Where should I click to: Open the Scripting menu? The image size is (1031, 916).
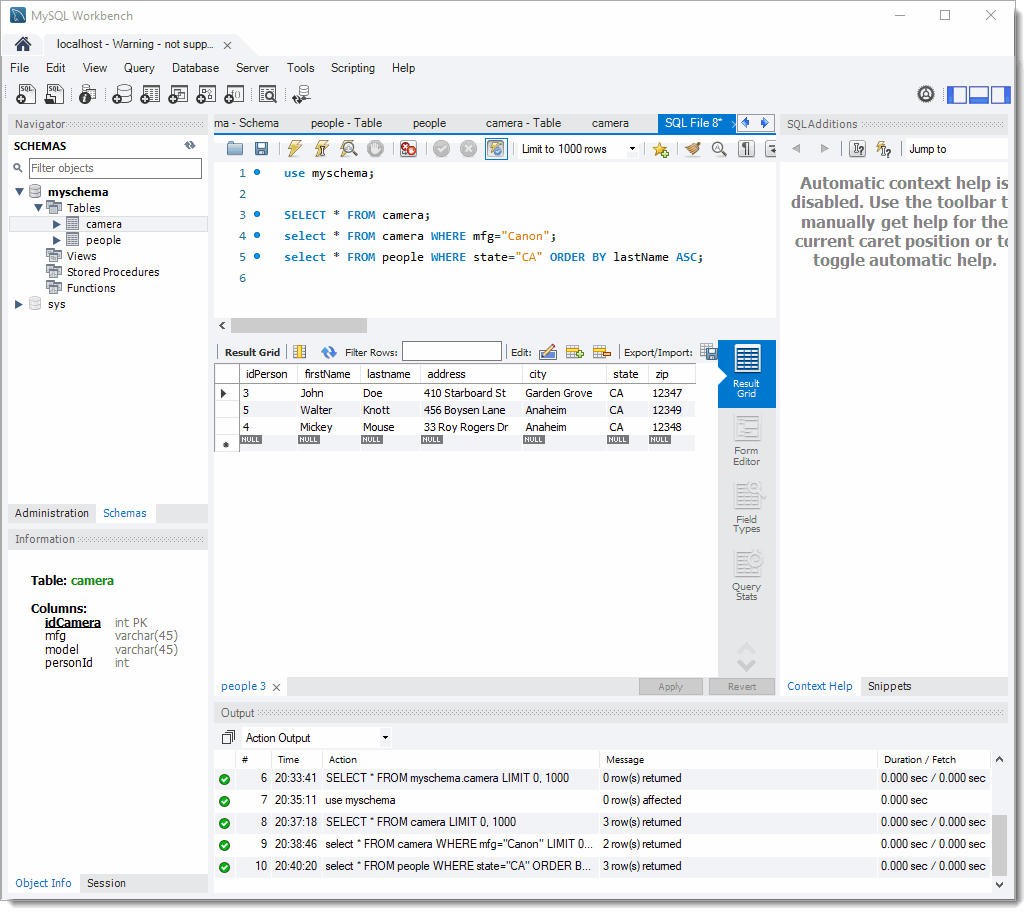click(352, 68)
